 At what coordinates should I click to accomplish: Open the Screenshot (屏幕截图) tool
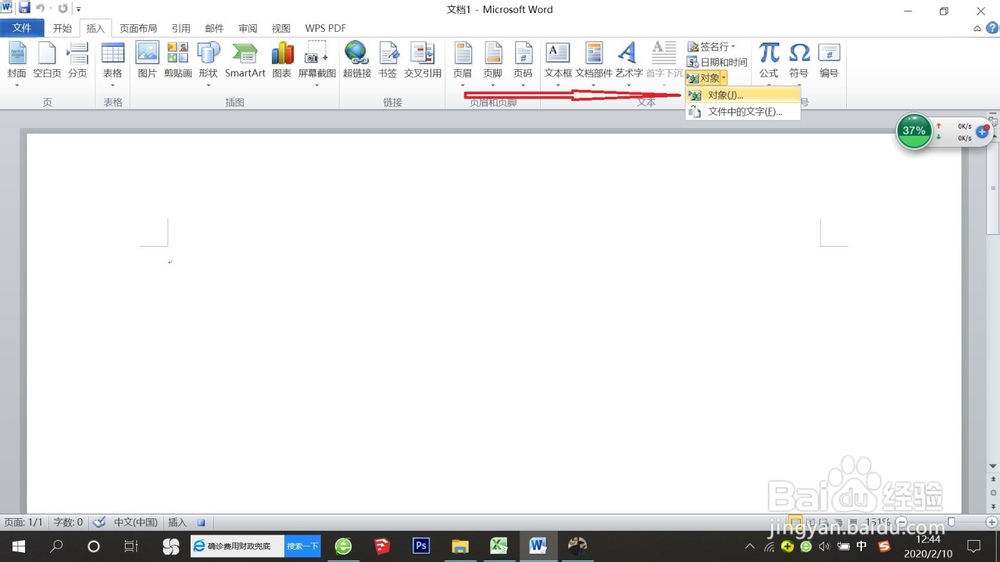click(317, 62)
